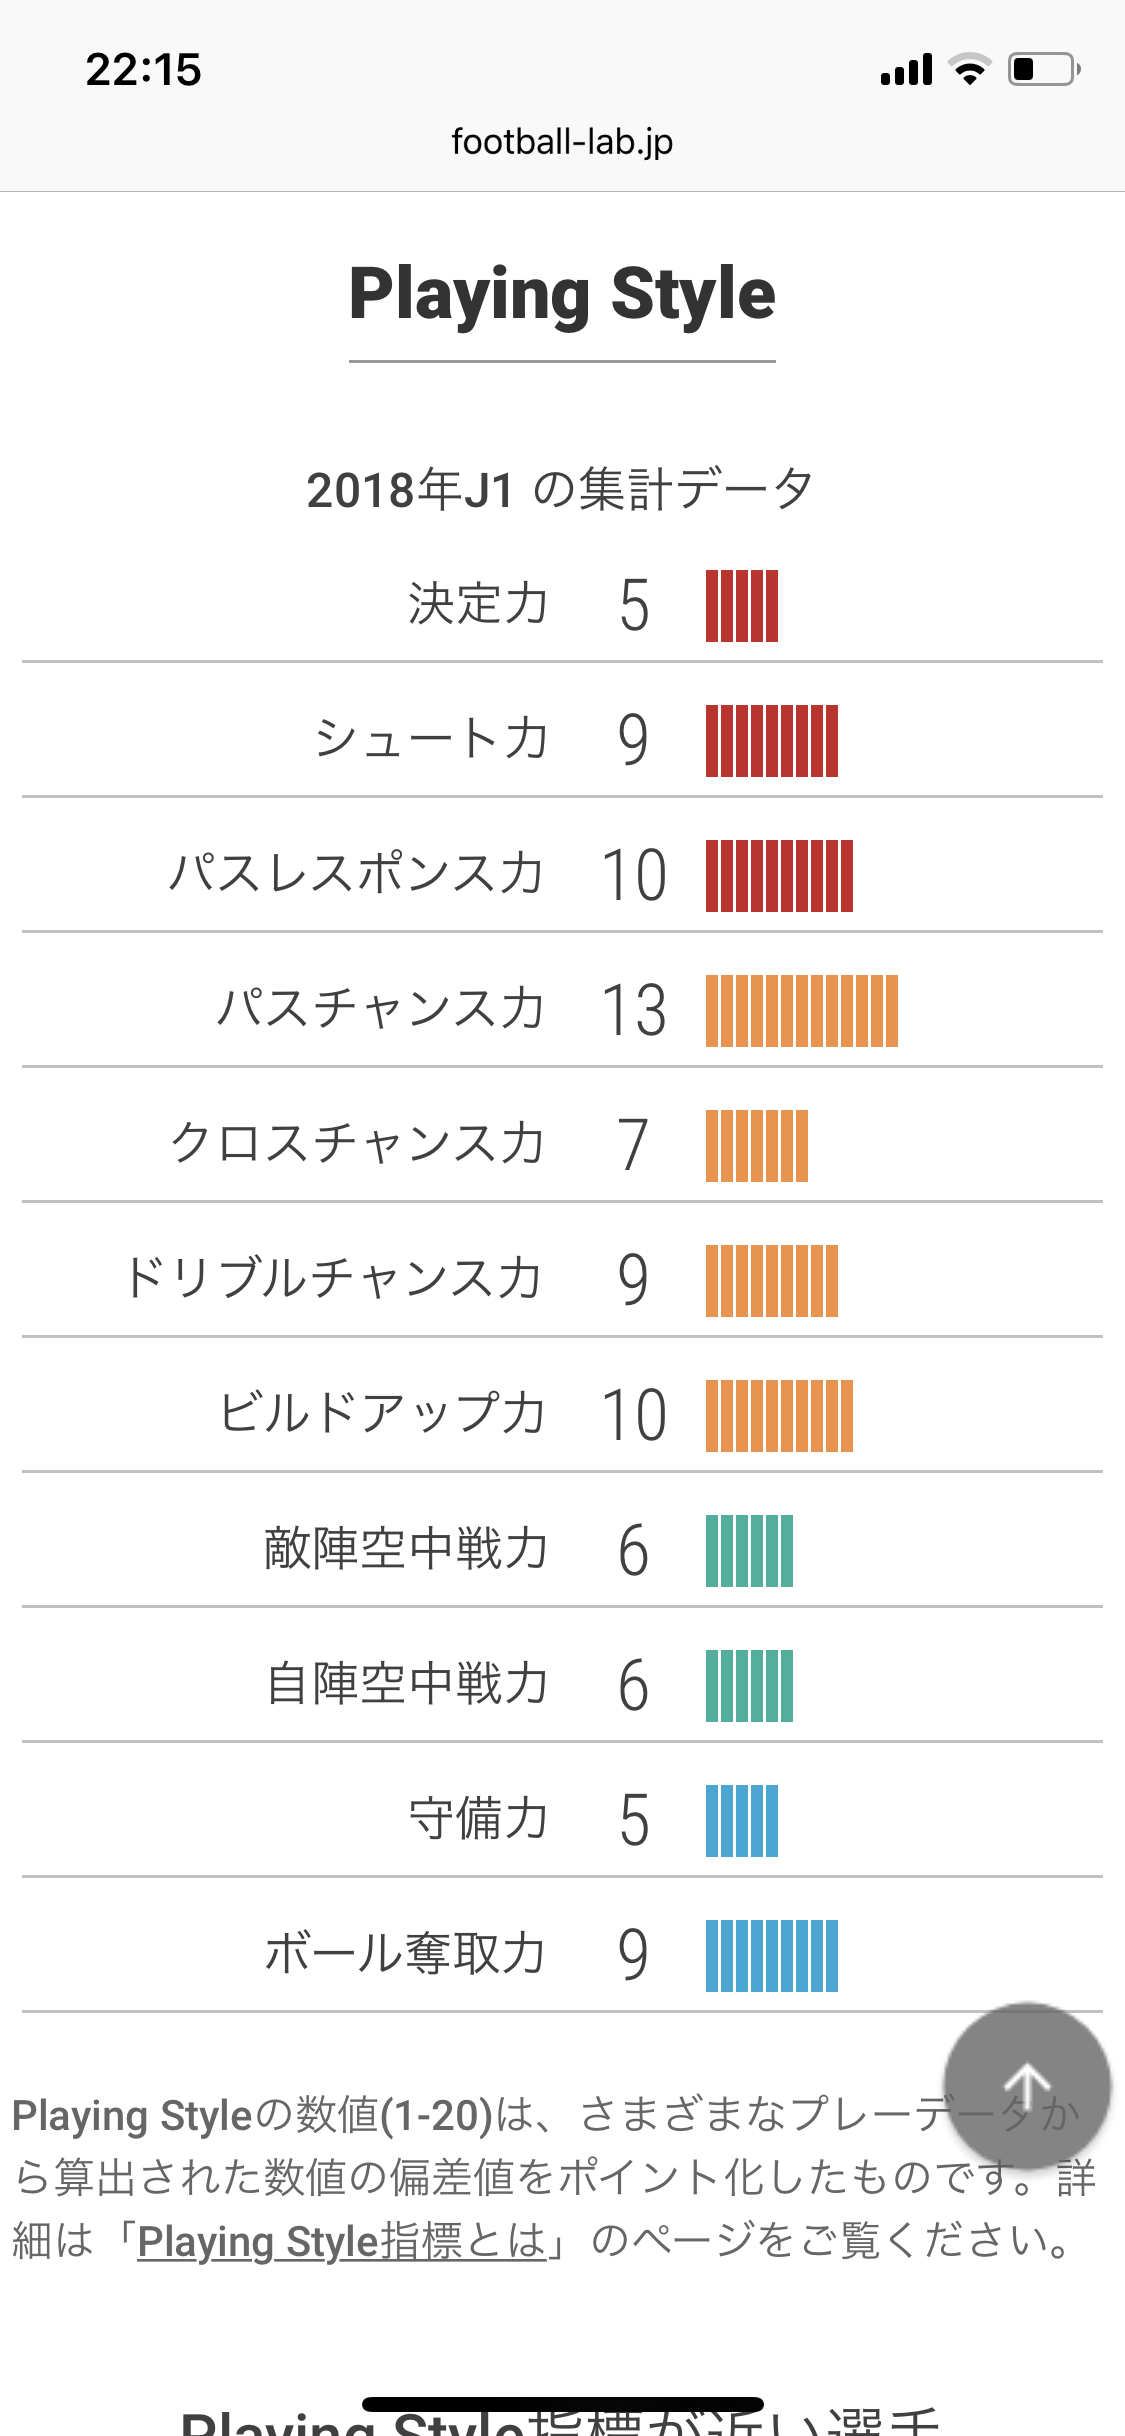Tap the Wi-Fi icon in status bar

click(x=969, y=69)
